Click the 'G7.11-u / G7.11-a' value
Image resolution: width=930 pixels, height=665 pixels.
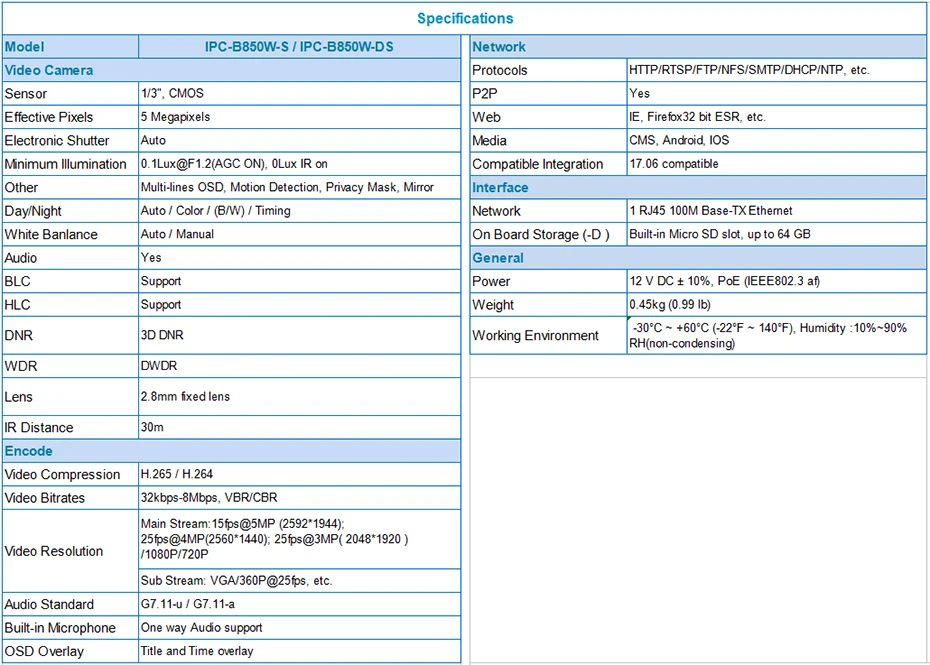(187, 604)
